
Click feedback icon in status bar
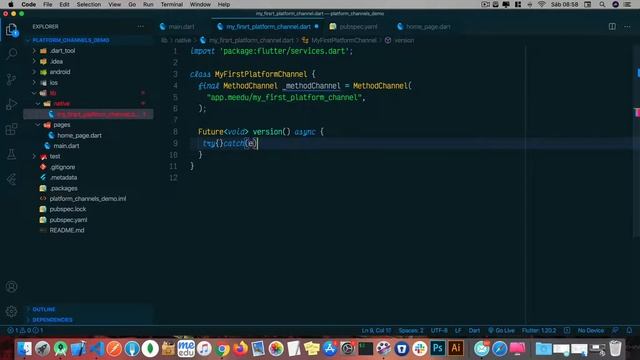pyautogui.click(x=615, y=330)
